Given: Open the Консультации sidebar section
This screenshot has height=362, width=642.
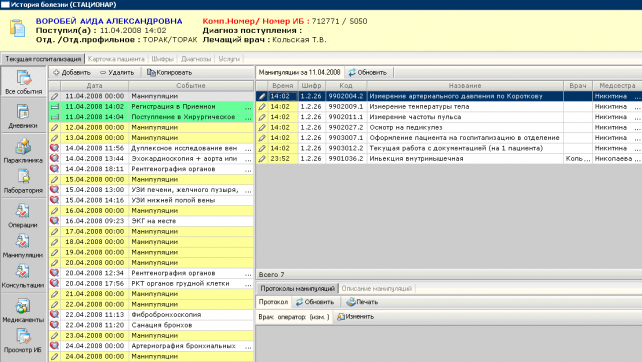Looking at the screenshot, I should [x=23, y=276].
